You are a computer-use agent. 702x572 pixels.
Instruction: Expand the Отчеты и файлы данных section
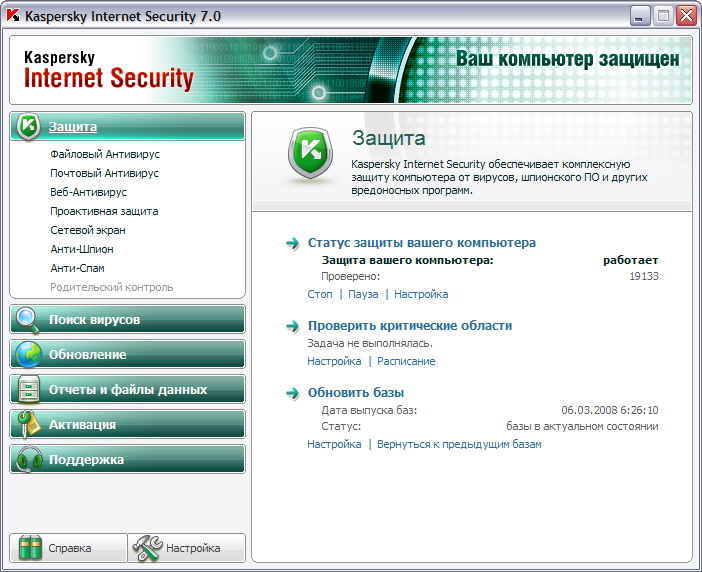pyautogui.click(x=128, y=390)
